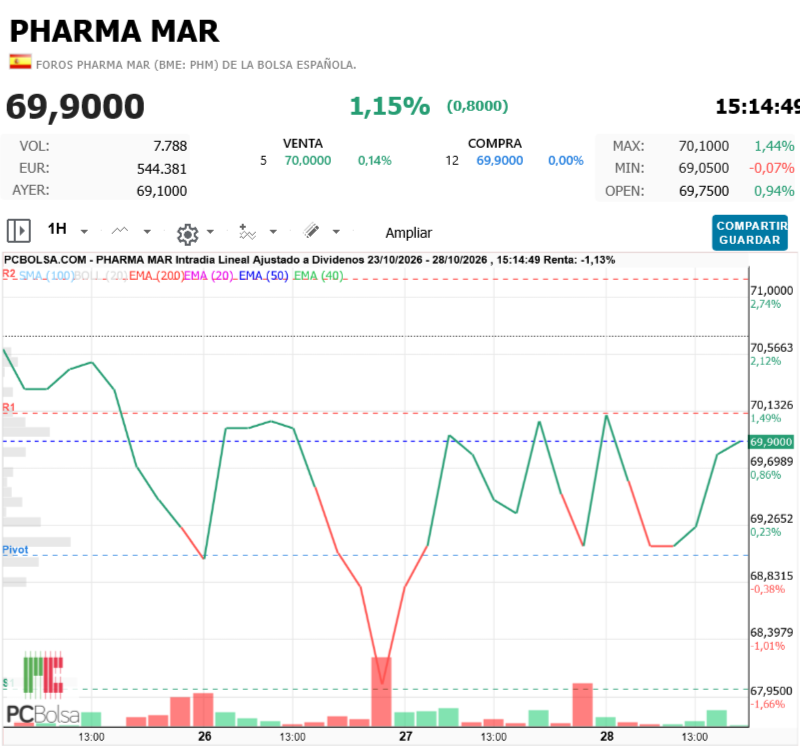
Task: Toggle the BOLL (20) indicator label
Action: click(x=101, y=276)
